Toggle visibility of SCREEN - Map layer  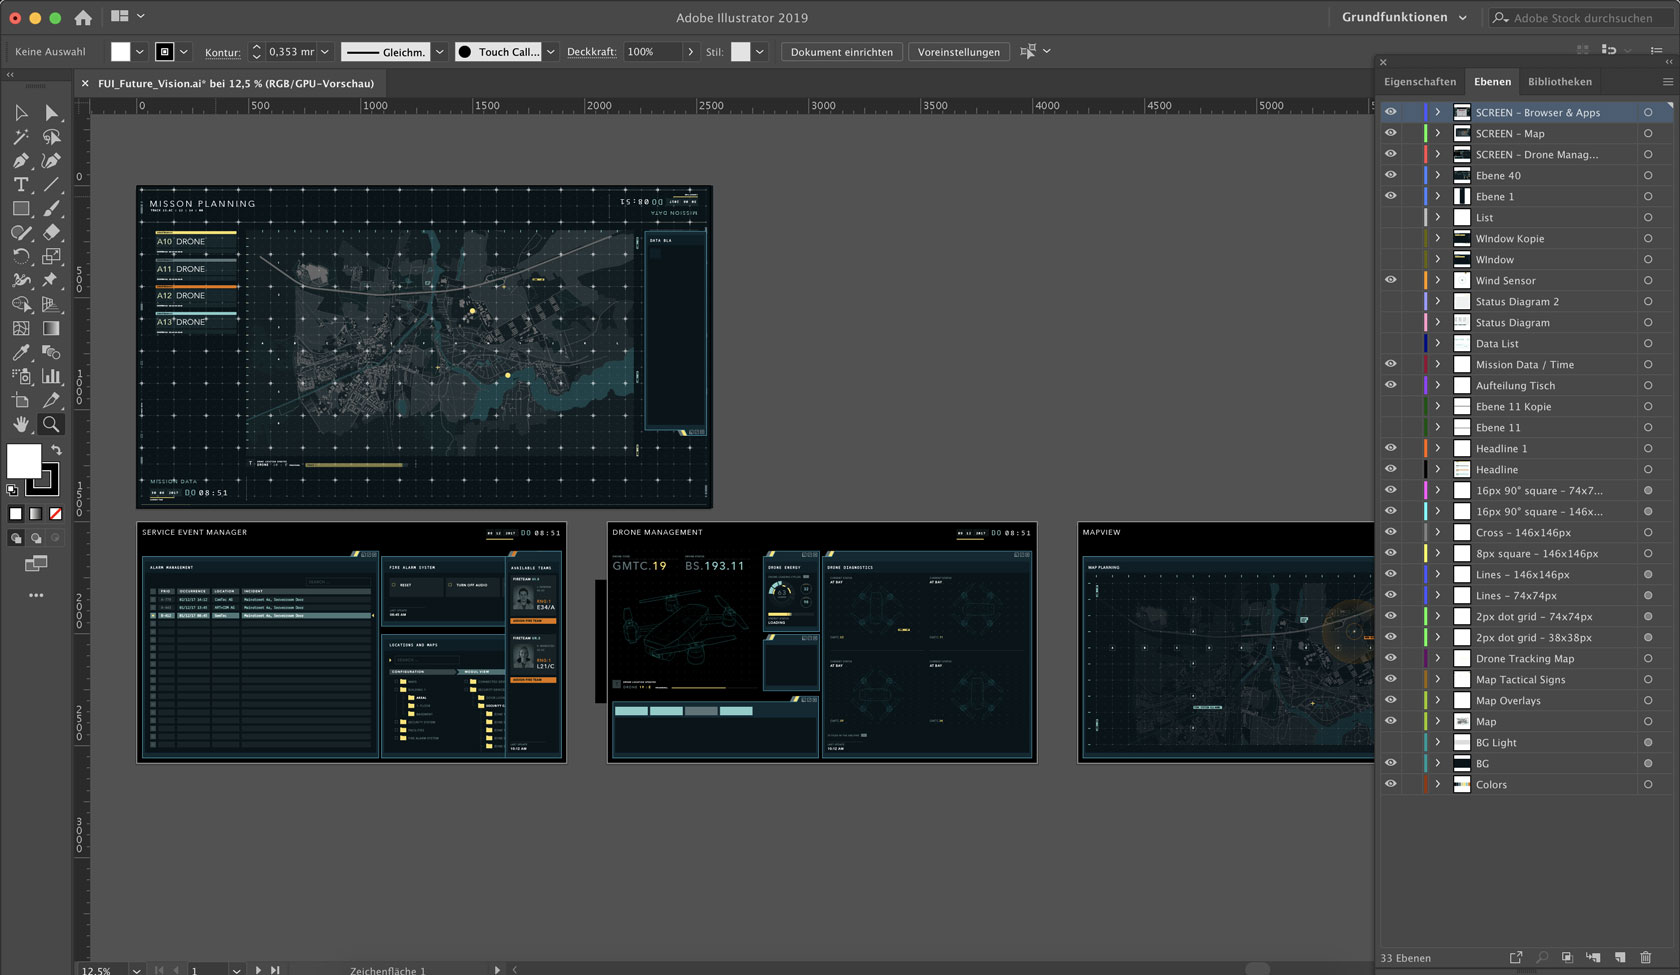point(1391,133)
